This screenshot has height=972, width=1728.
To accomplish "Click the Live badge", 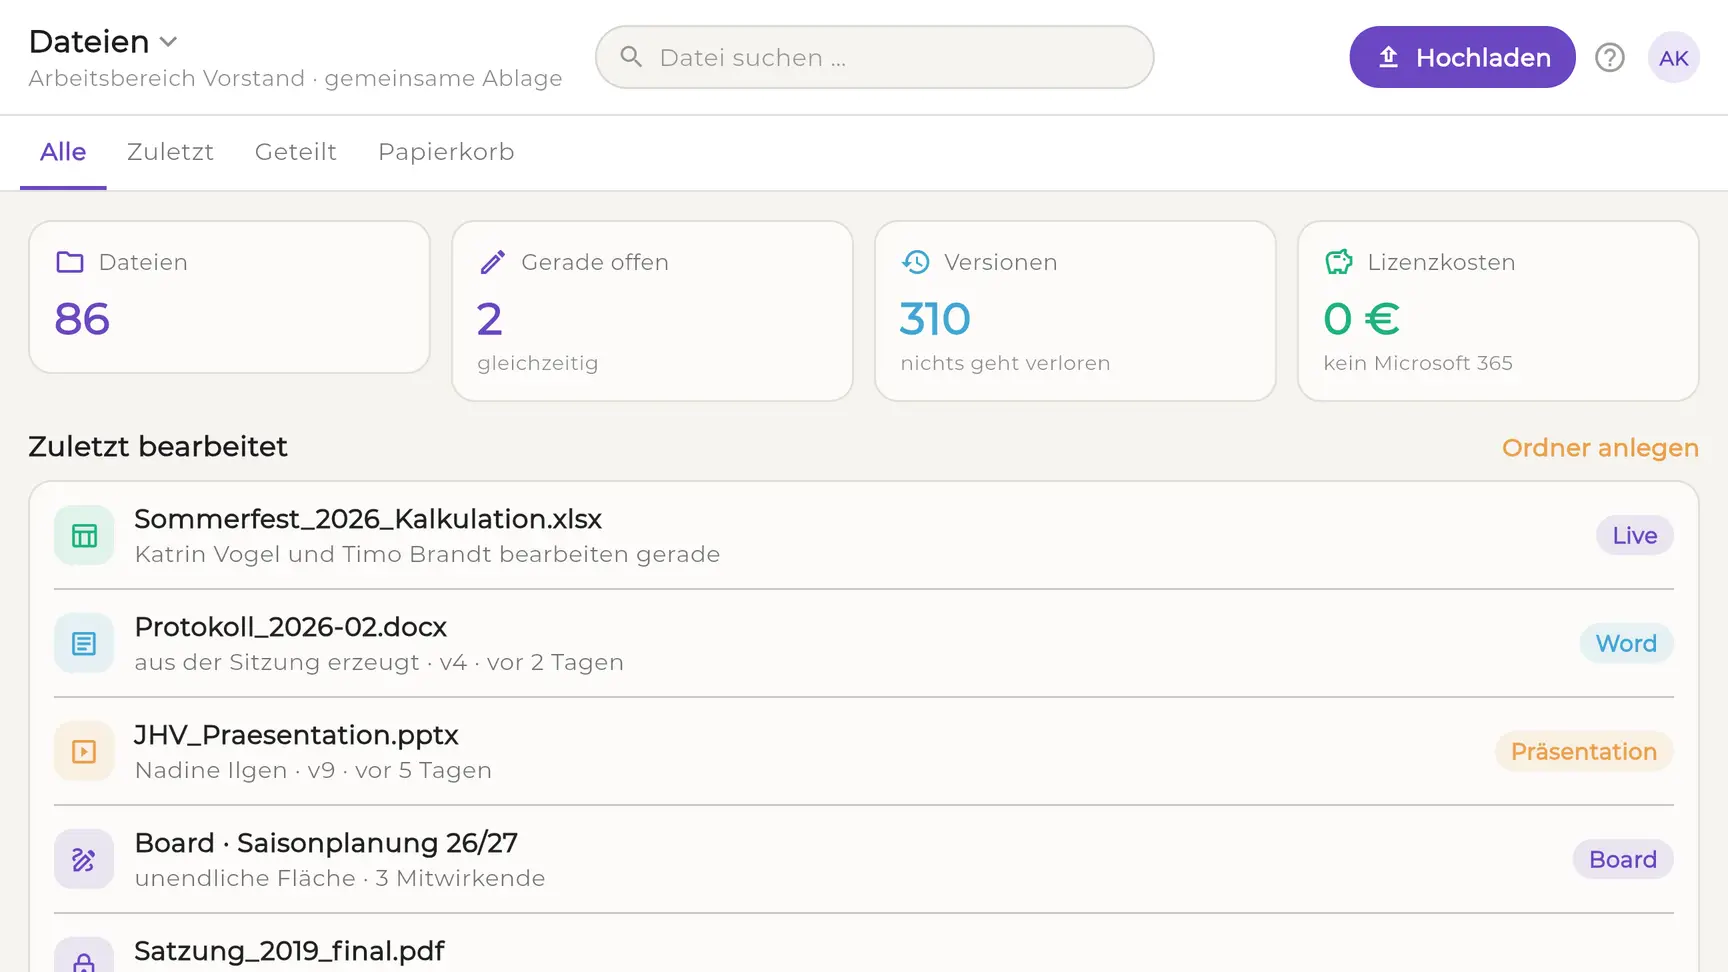I will coord(1635,536).
